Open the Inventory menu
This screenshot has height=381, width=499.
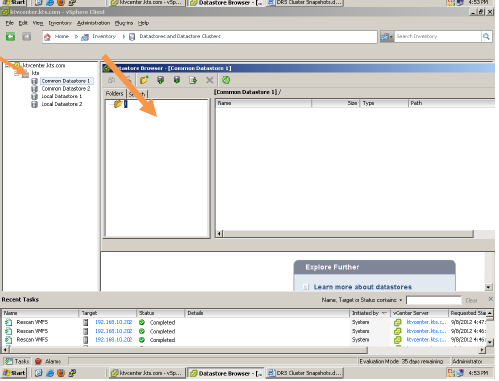tap(60, 23)
